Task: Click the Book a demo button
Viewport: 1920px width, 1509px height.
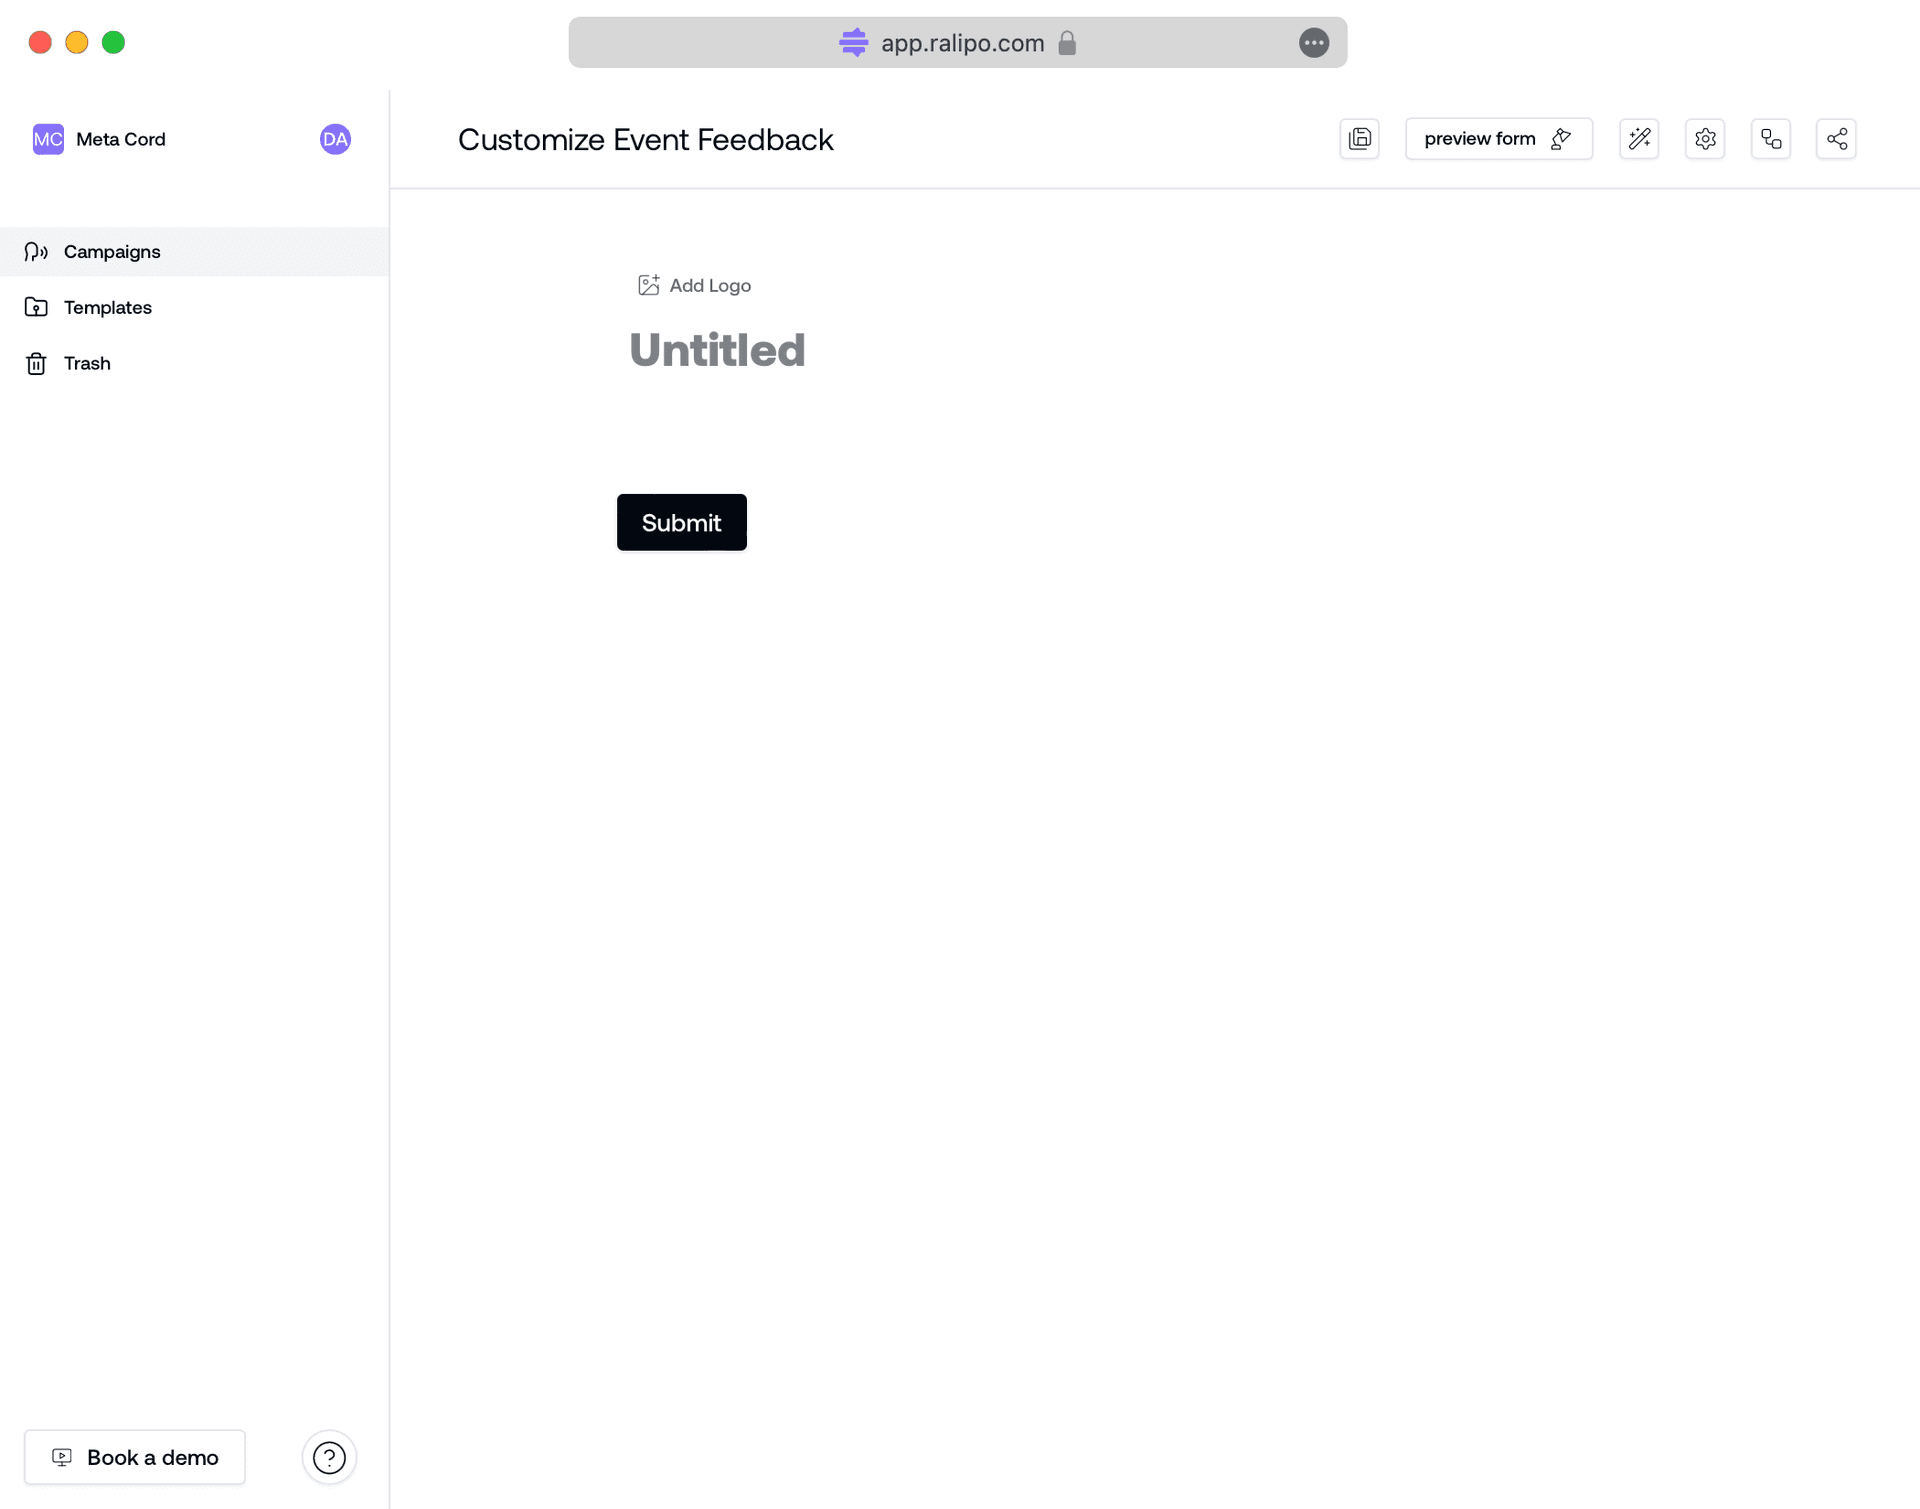Action: click(135, 1457)
